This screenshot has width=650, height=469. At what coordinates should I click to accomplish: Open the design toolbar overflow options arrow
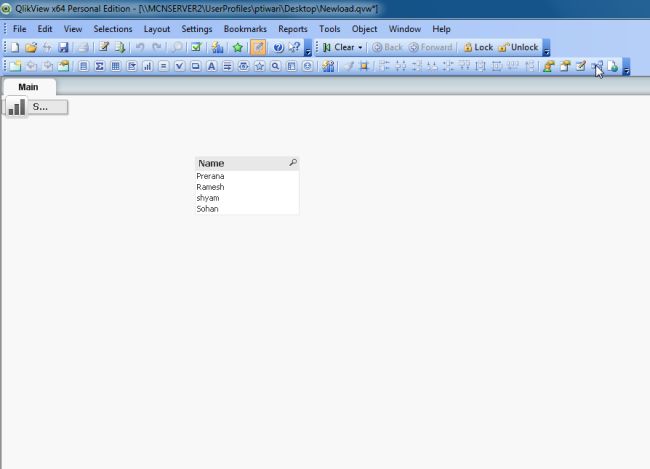tap(627, 67)
